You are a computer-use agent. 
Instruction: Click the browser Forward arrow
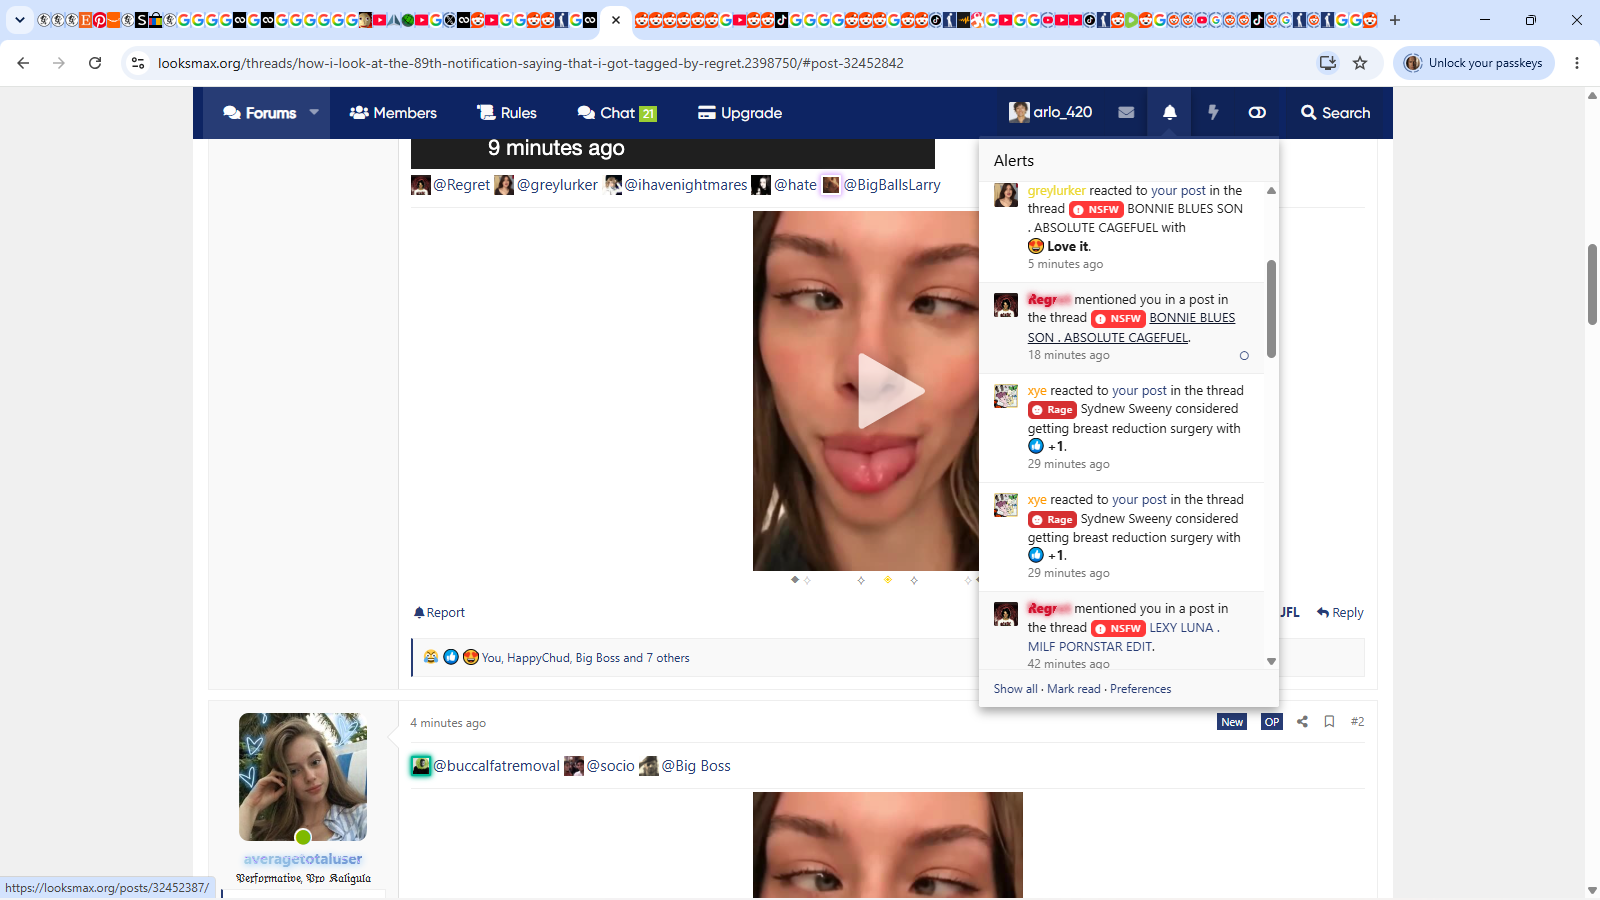click(59, 63)
